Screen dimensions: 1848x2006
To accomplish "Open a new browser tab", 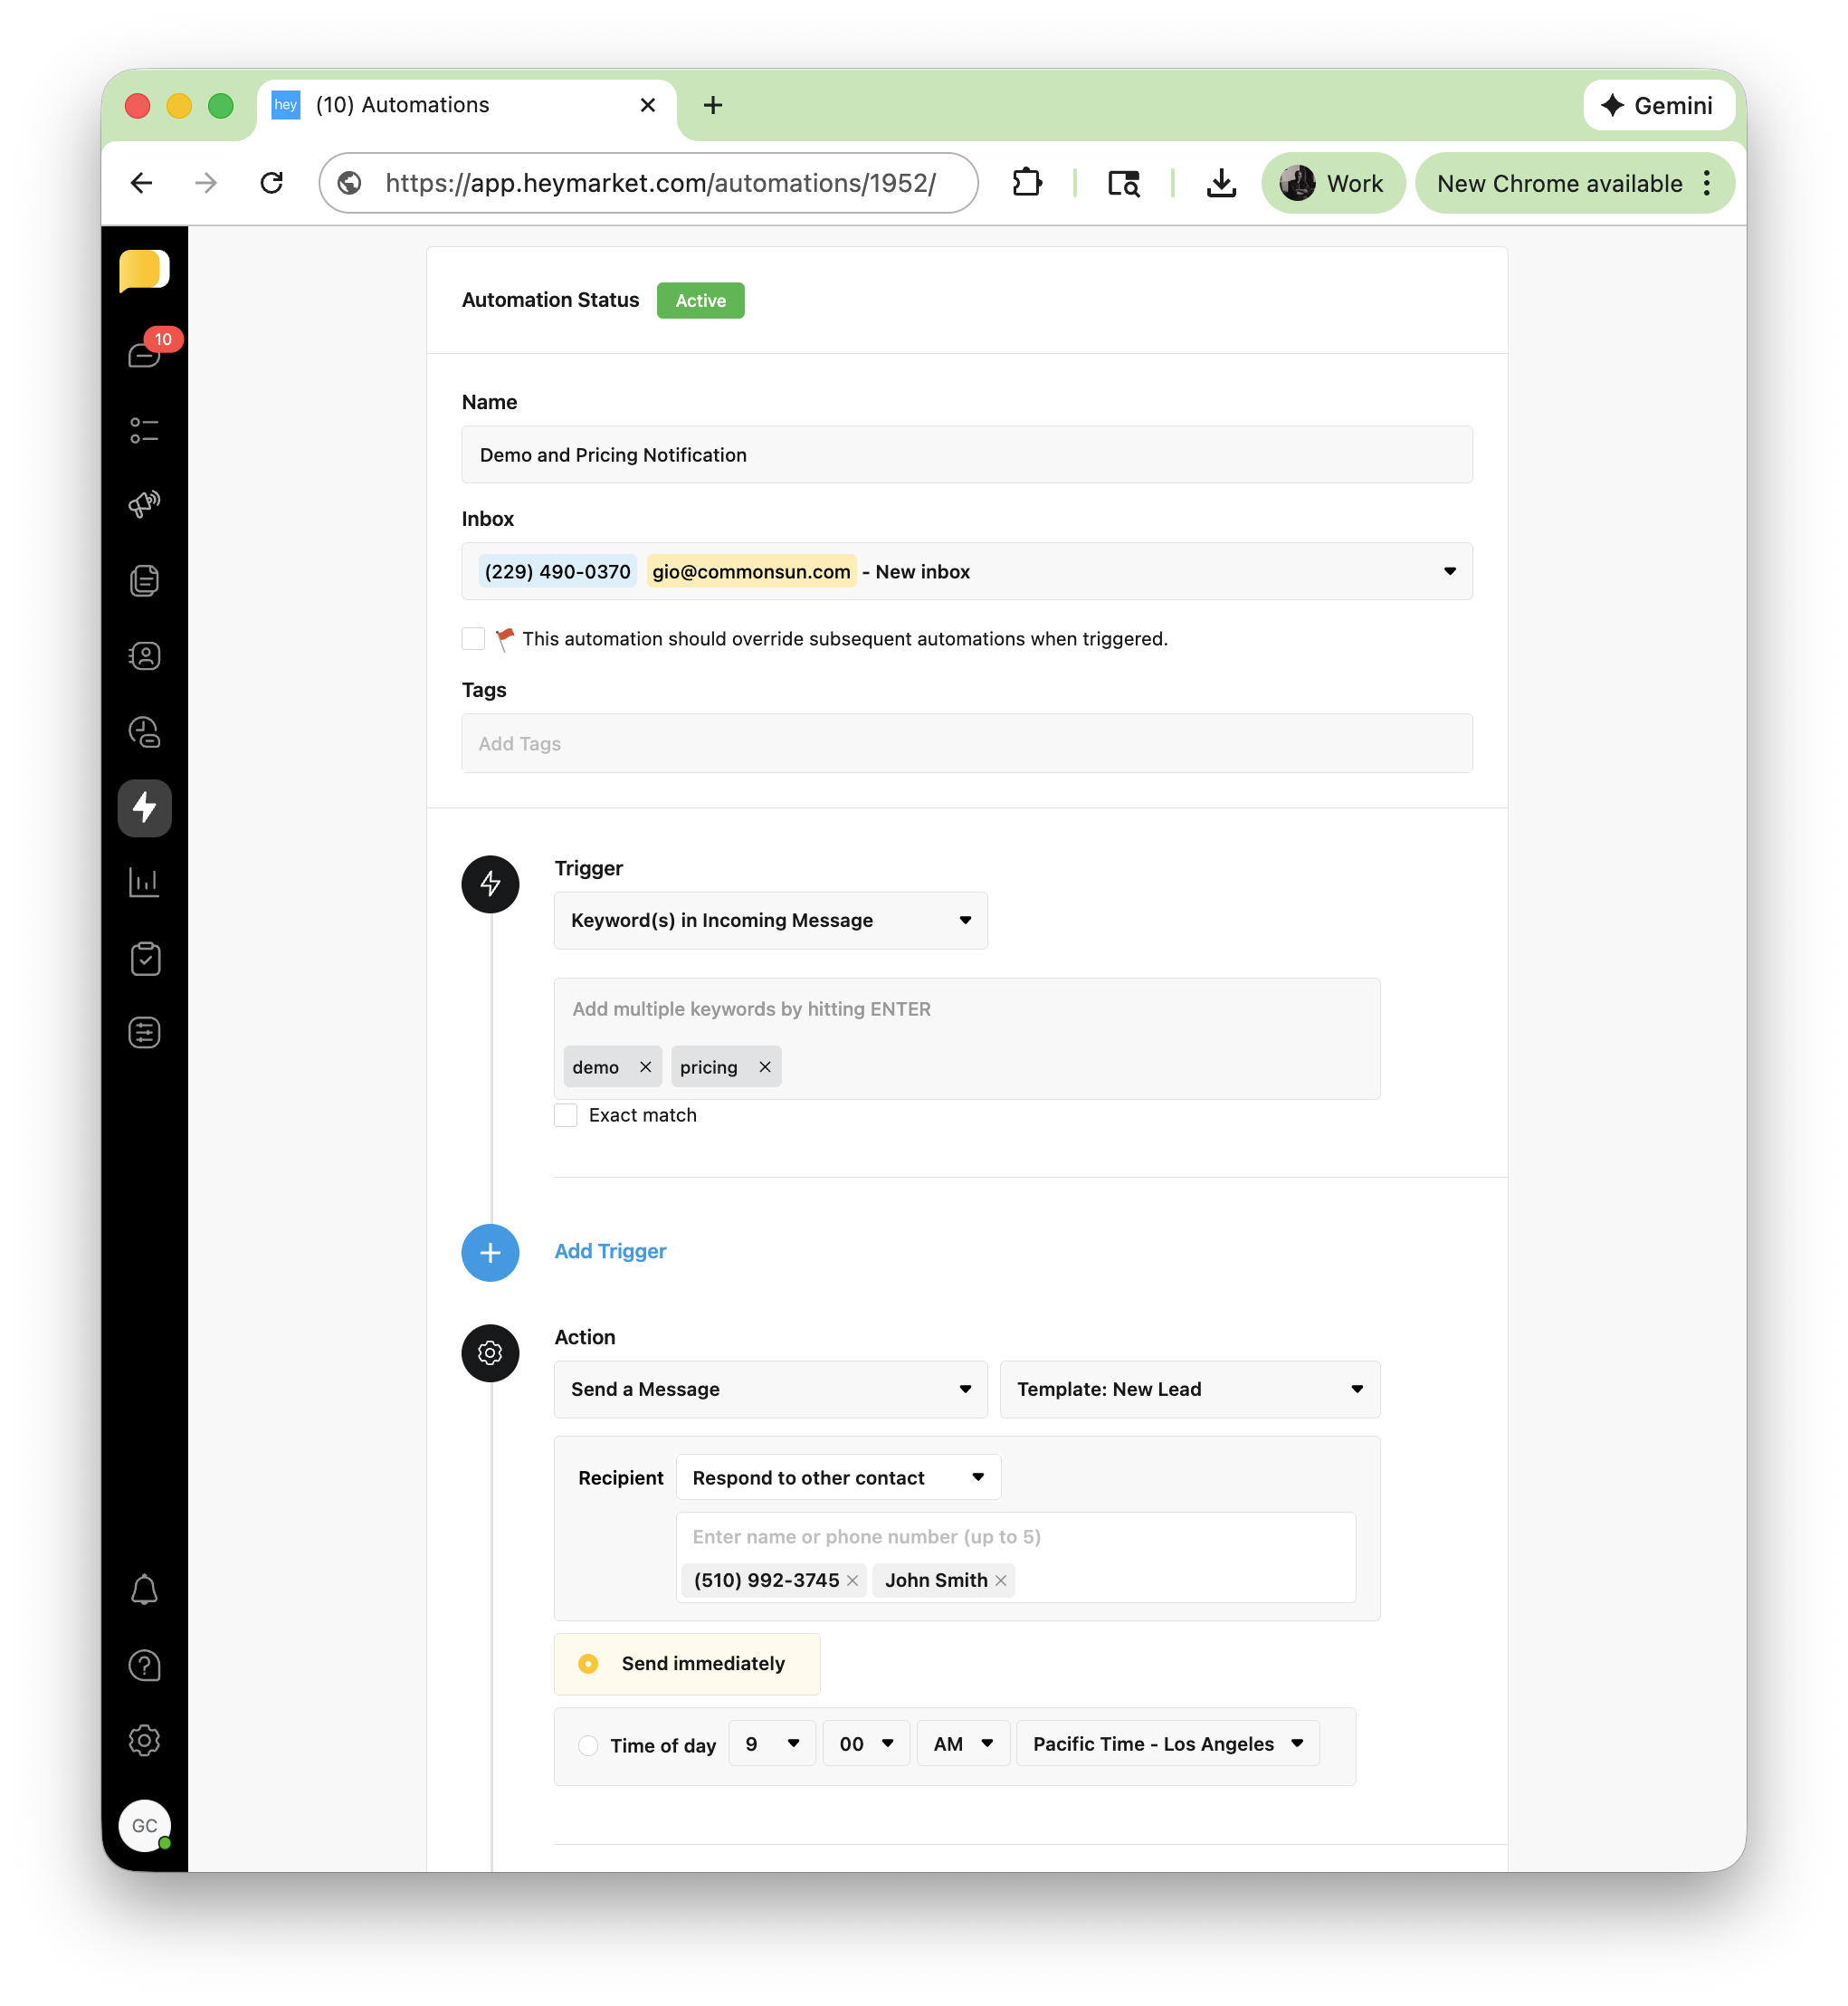I will pos(713,105).
